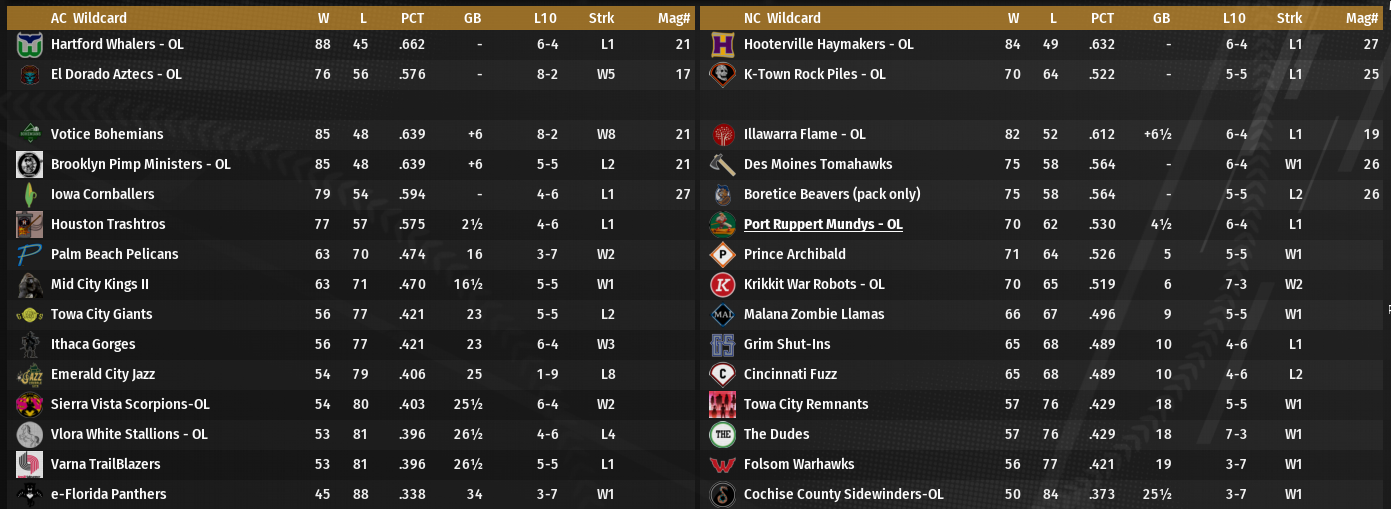Click the Cincinnati Fuzz logo icon
The image size is (1391, 509).
point(722,375)
